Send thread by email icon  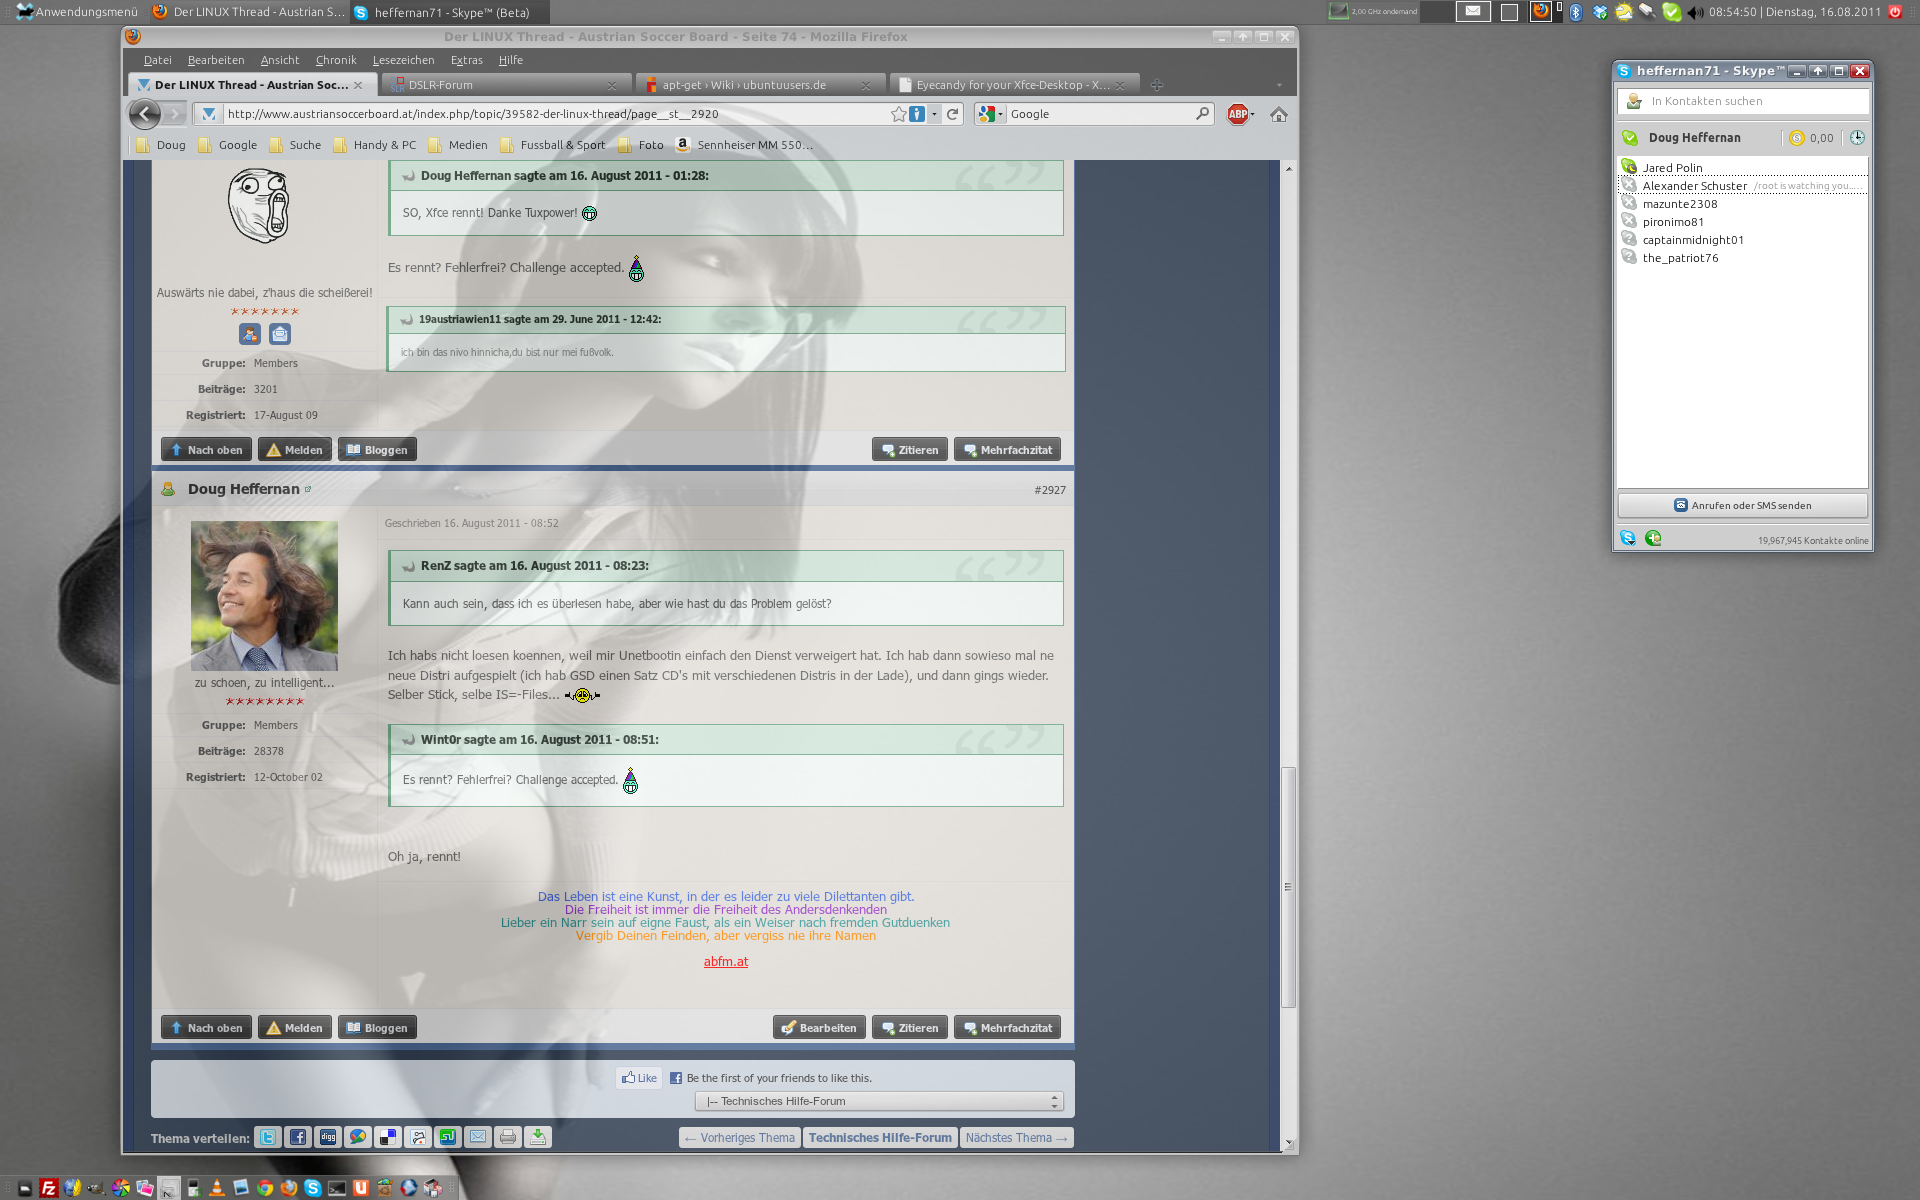(478, 1137)
